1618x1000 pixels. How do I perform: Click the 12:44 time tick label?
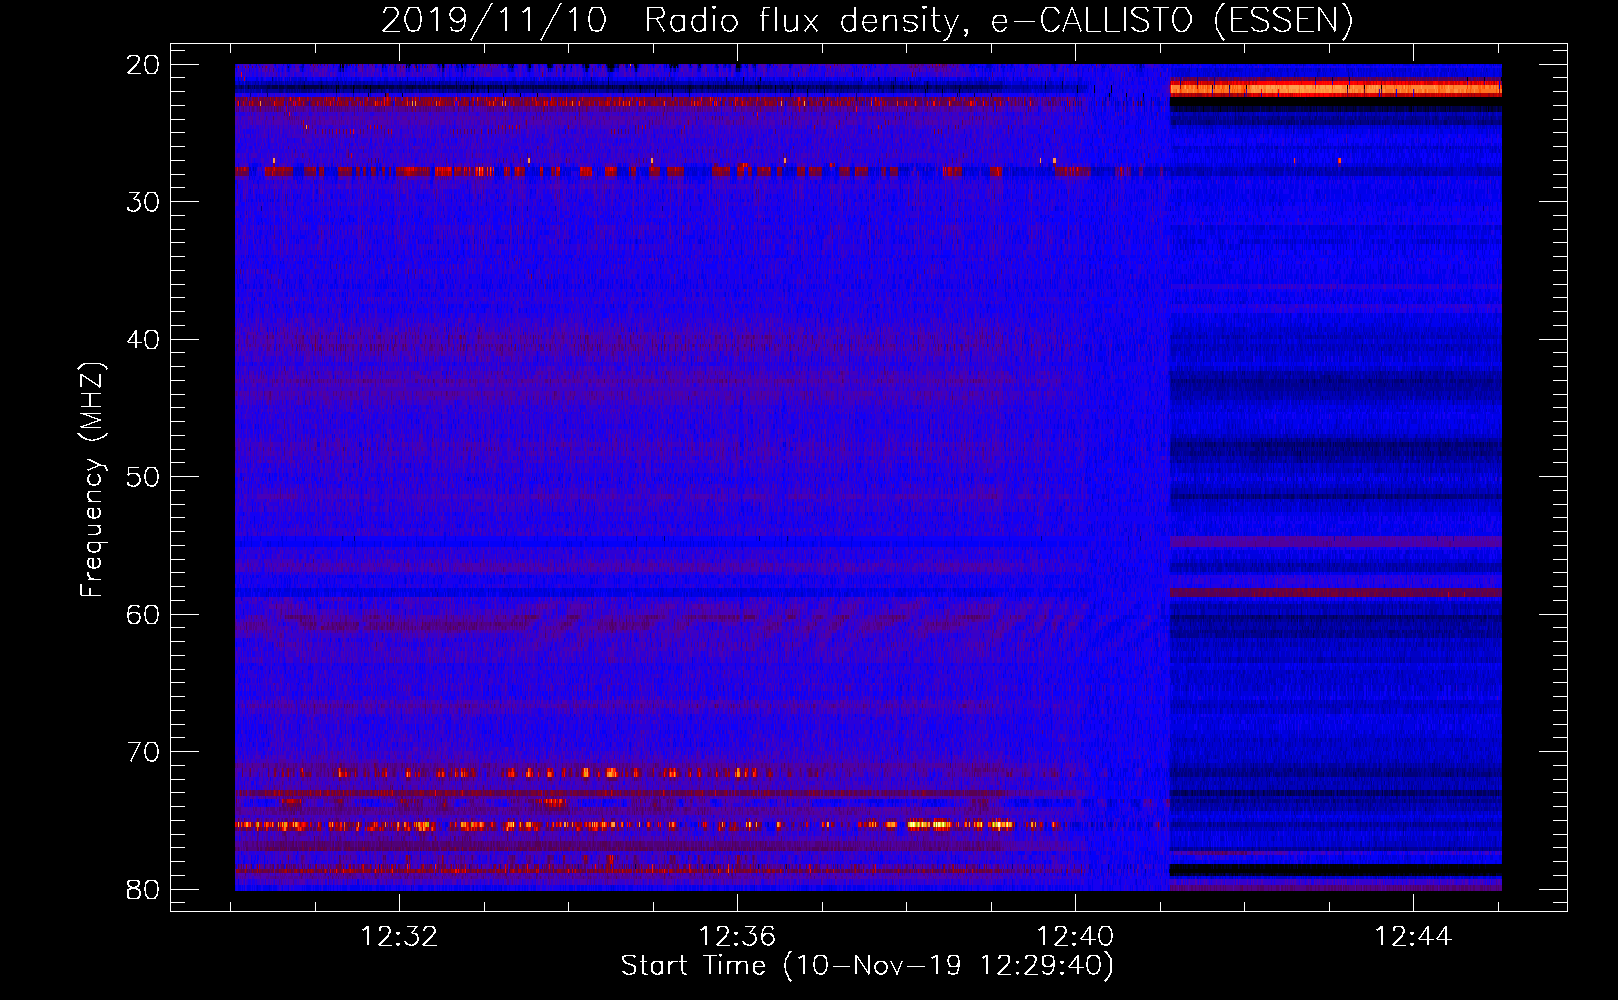(x=1413, y=937)
